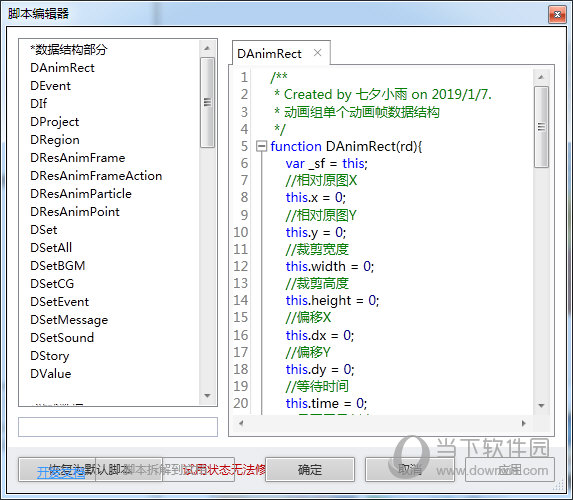573x500 pixels.
Task: Click the code editor vertical scrollbar thumb
Action: (x=541, y=127)
